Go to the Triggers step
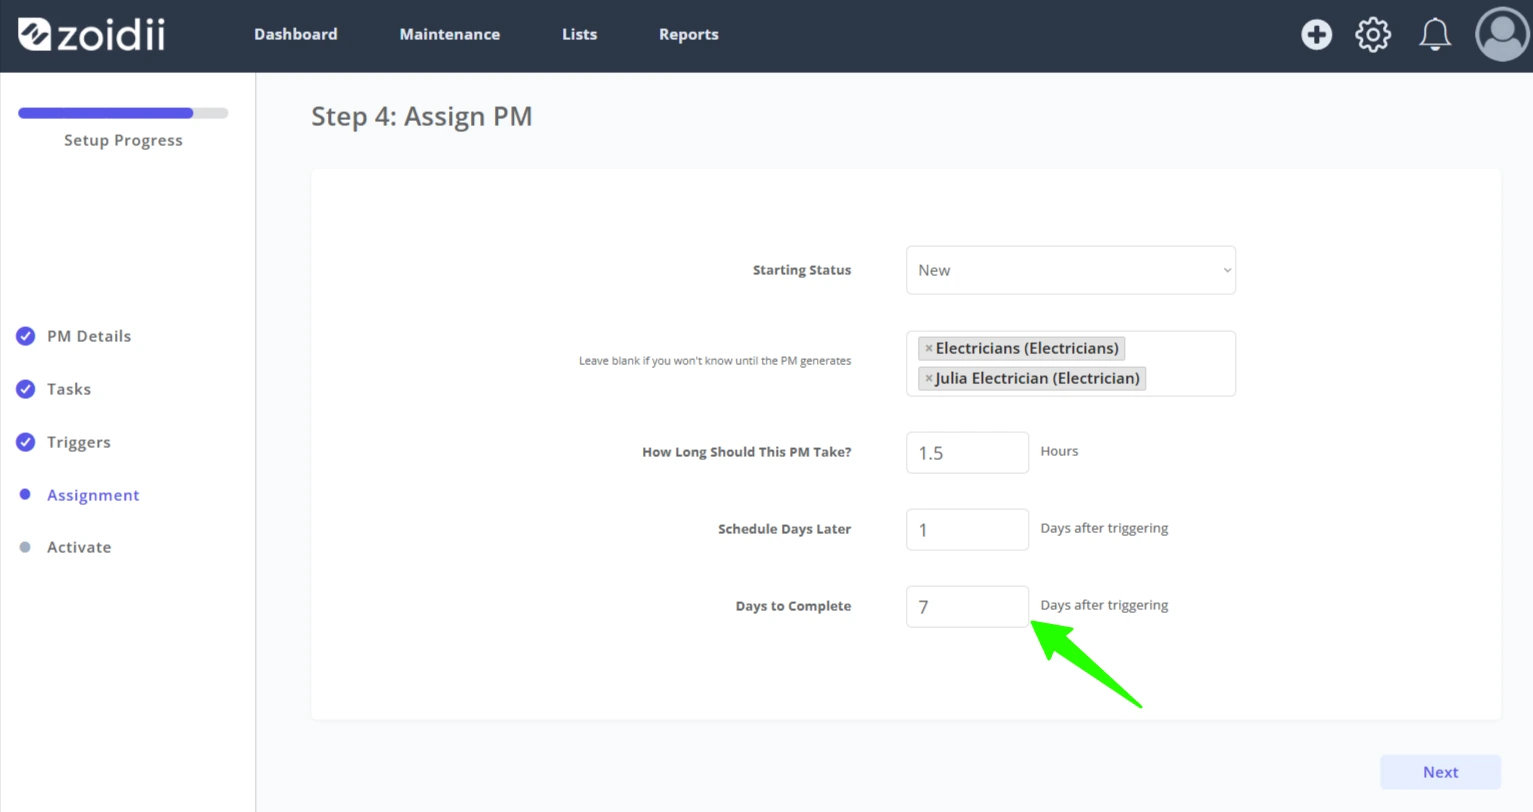This screenshot has width=1533, height=812. 79,442
